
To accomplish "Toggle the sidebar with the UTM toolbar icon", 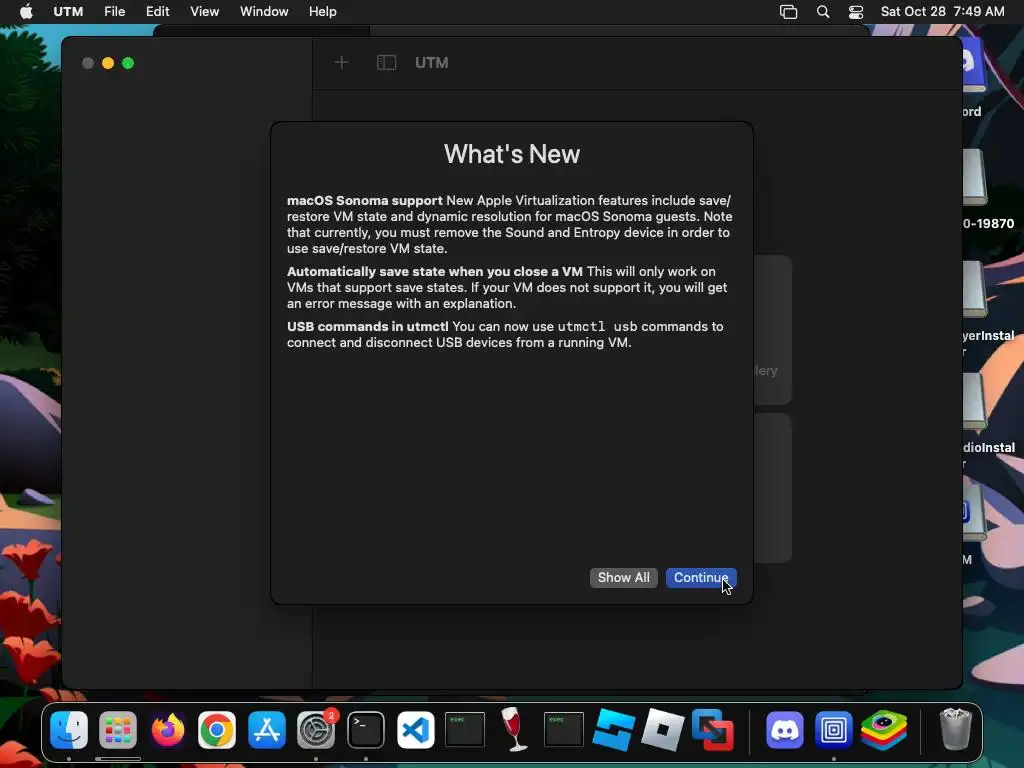I will [386, 63].
